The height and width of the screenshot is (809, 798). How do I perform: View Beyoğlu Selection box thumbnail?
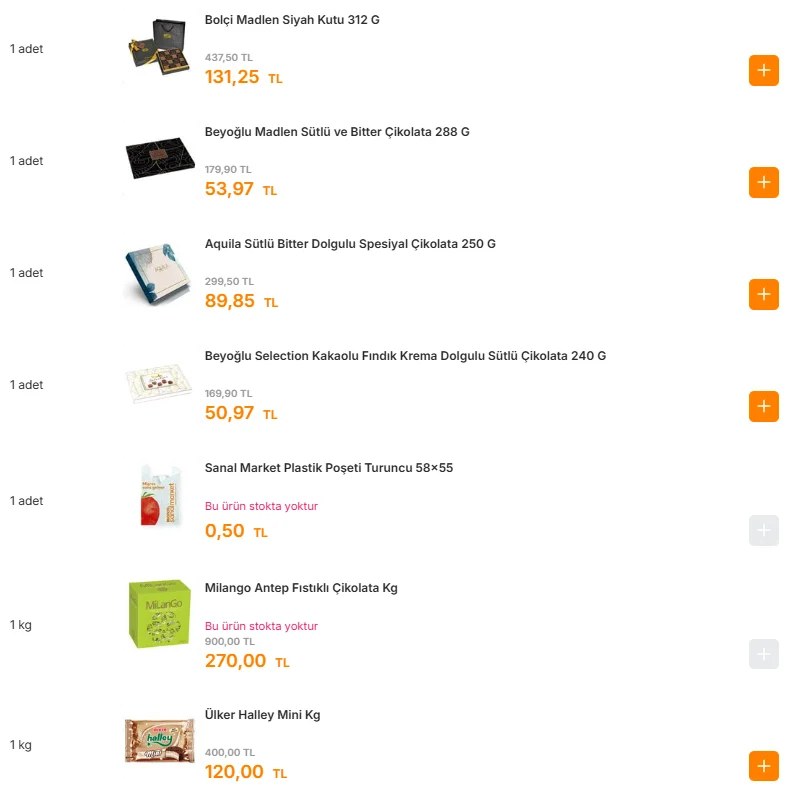[x=160, y=383]
